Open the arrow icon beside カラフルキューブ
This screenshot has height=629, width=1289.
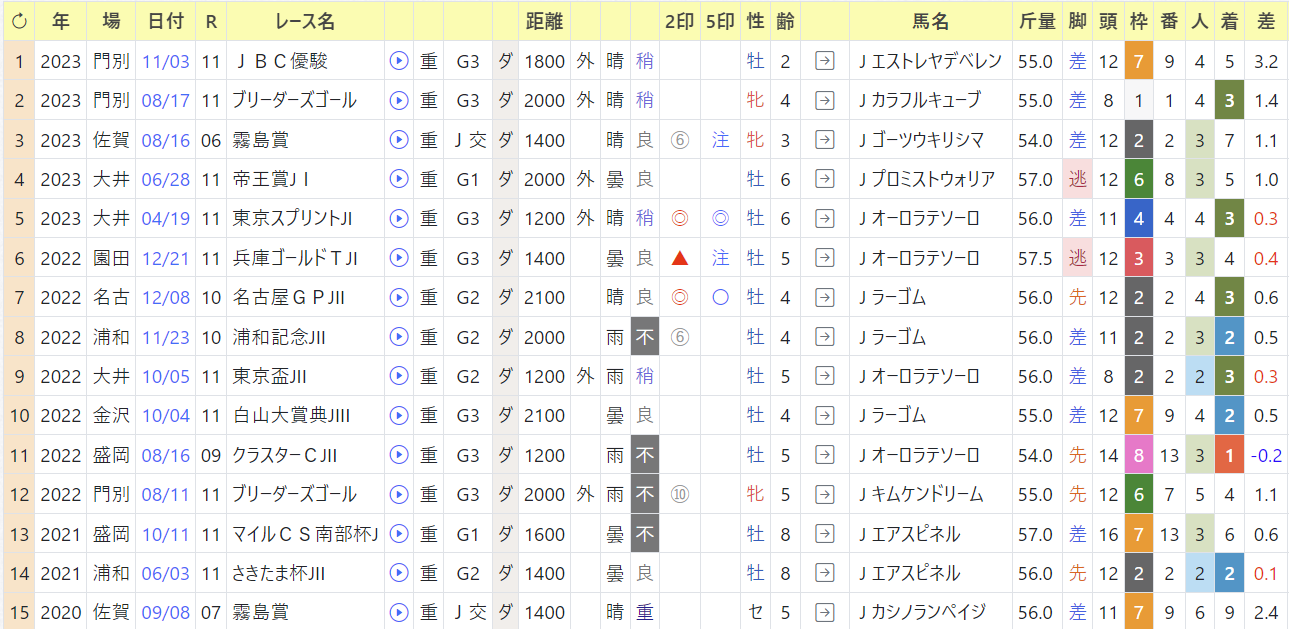pos(825,100)
